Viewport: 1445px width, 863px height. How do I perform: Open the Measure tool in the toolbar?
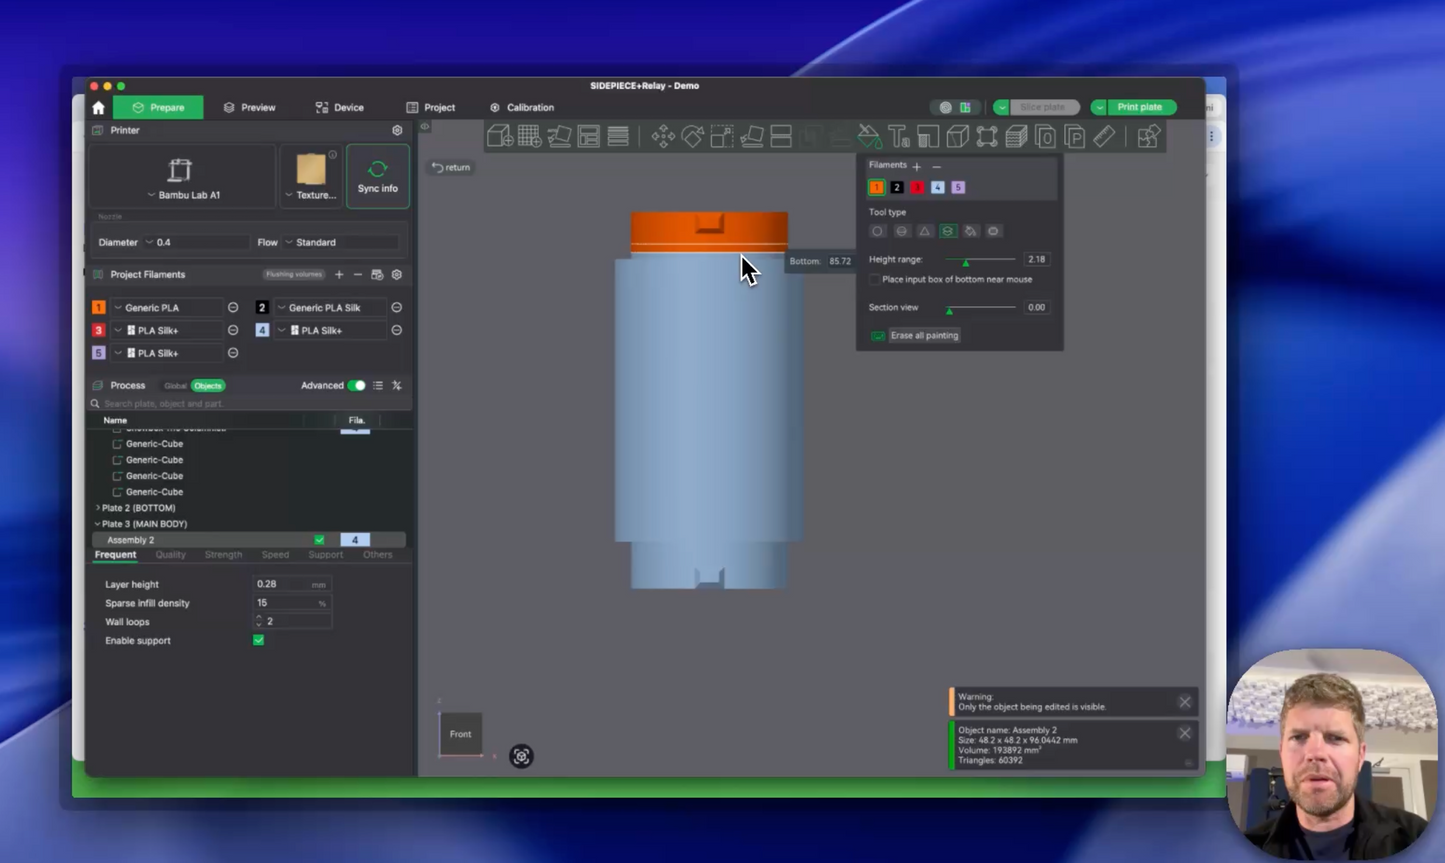(1103, 136)
